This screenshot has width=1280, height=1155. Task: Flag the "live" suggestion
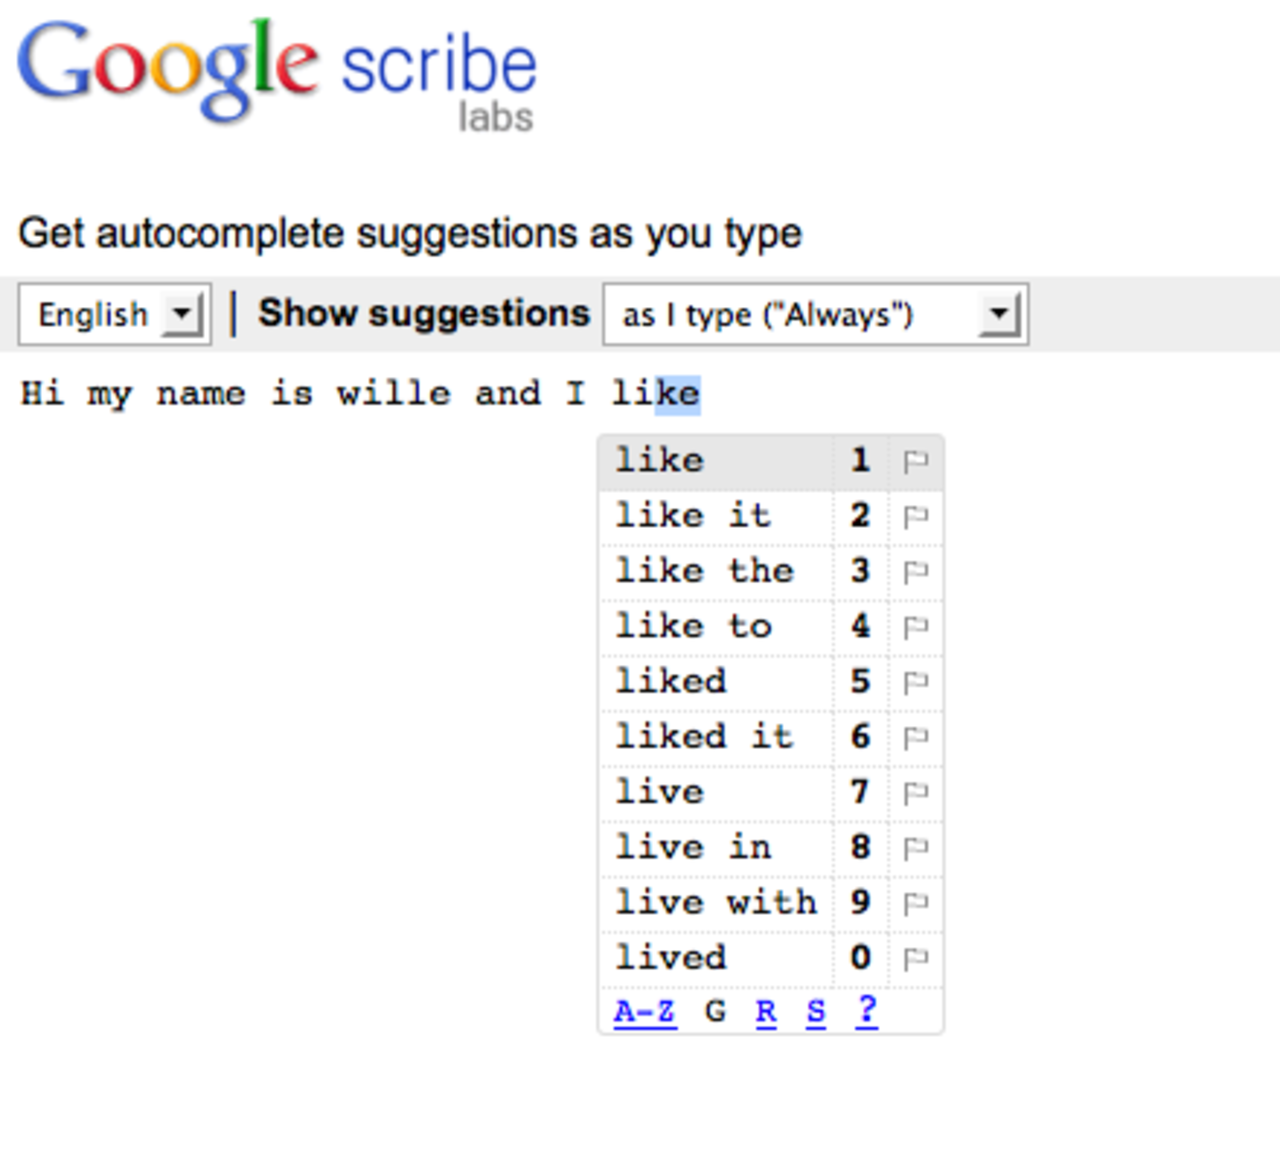(x=915, y=791)
